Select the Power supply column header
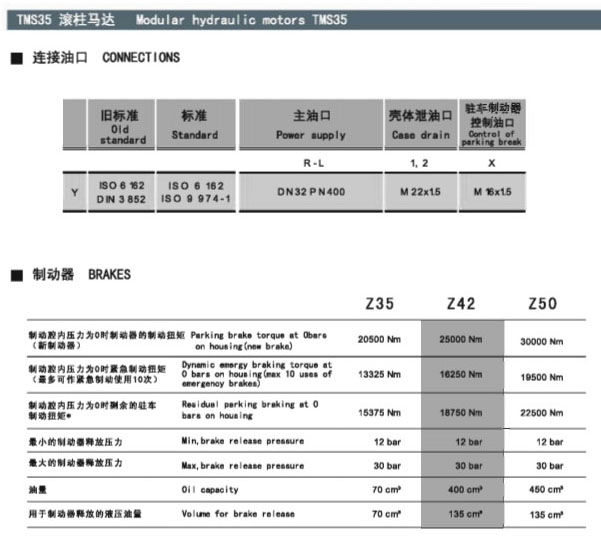 coord(311,126)
